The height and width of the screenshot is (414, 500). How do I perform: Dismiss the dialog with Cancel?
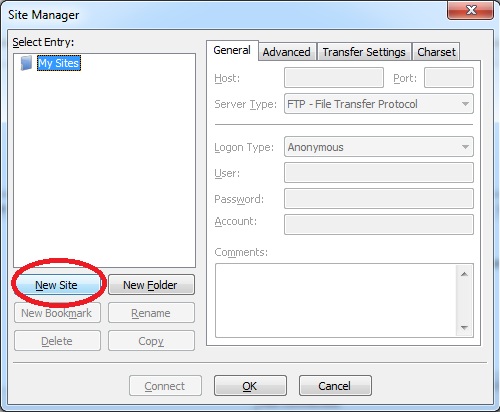click(335, 386)
